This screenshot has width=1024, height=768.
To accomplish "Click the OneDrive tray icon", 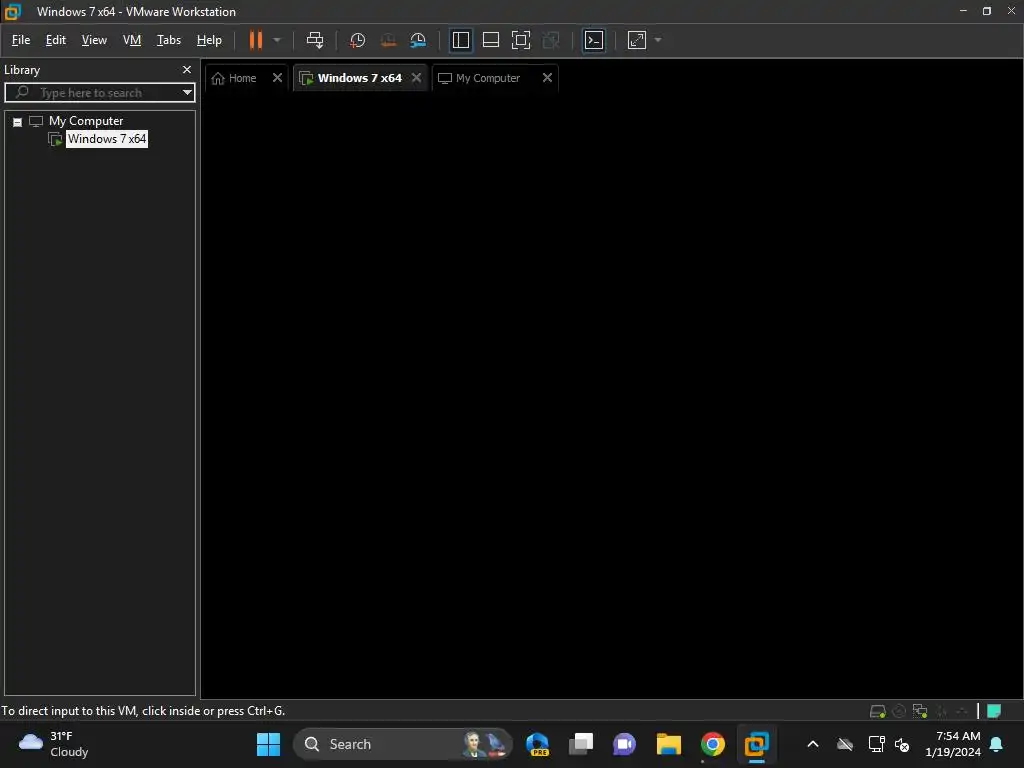I will pyautogui.click(x=845, y=744).
